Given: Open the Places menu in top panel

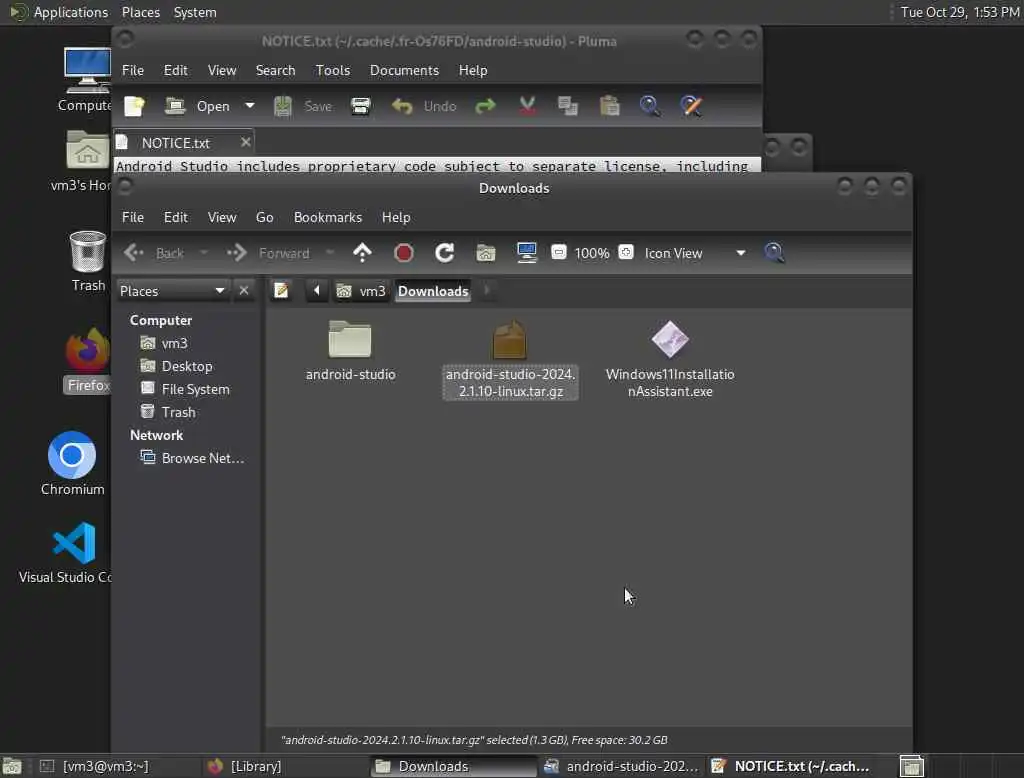Looking at the screenshot, I should click(140, 12).
